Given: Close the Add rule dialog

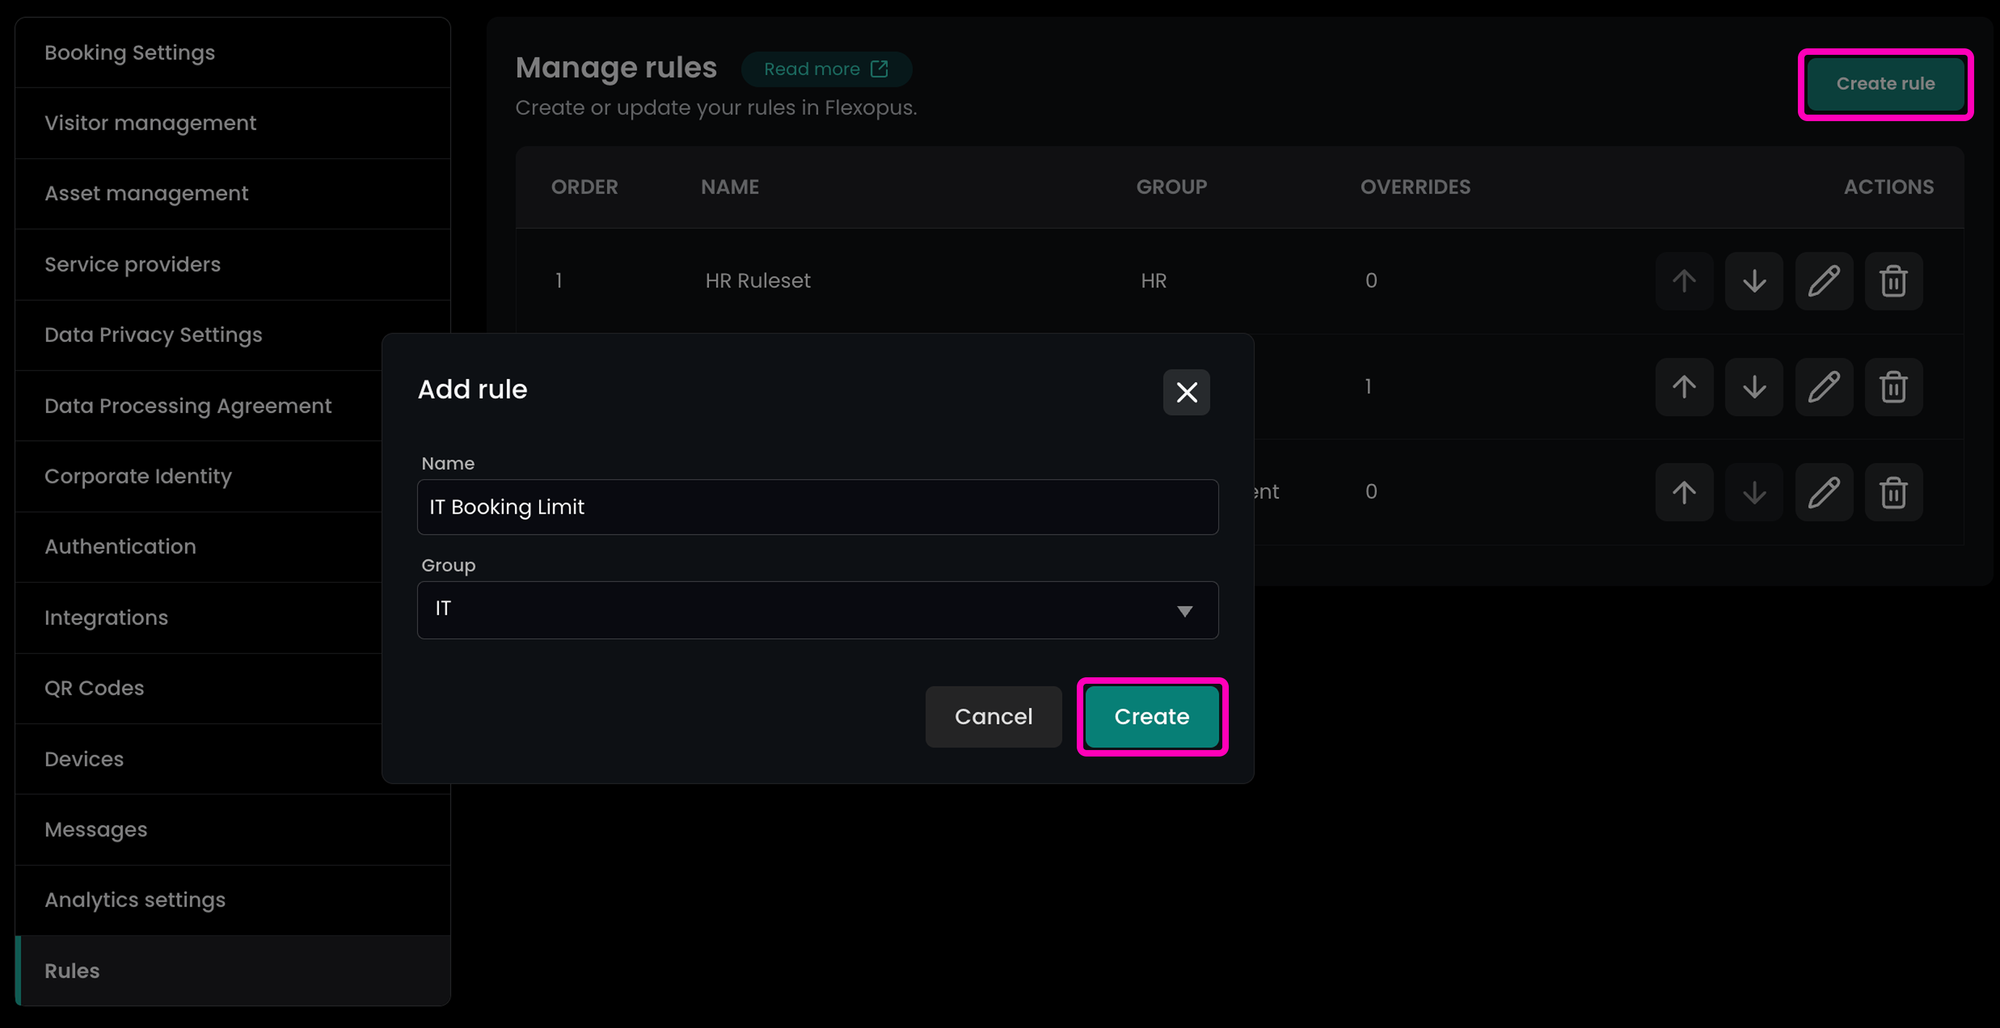Looking at the screenshot, I should click(x=1186, y=392).
